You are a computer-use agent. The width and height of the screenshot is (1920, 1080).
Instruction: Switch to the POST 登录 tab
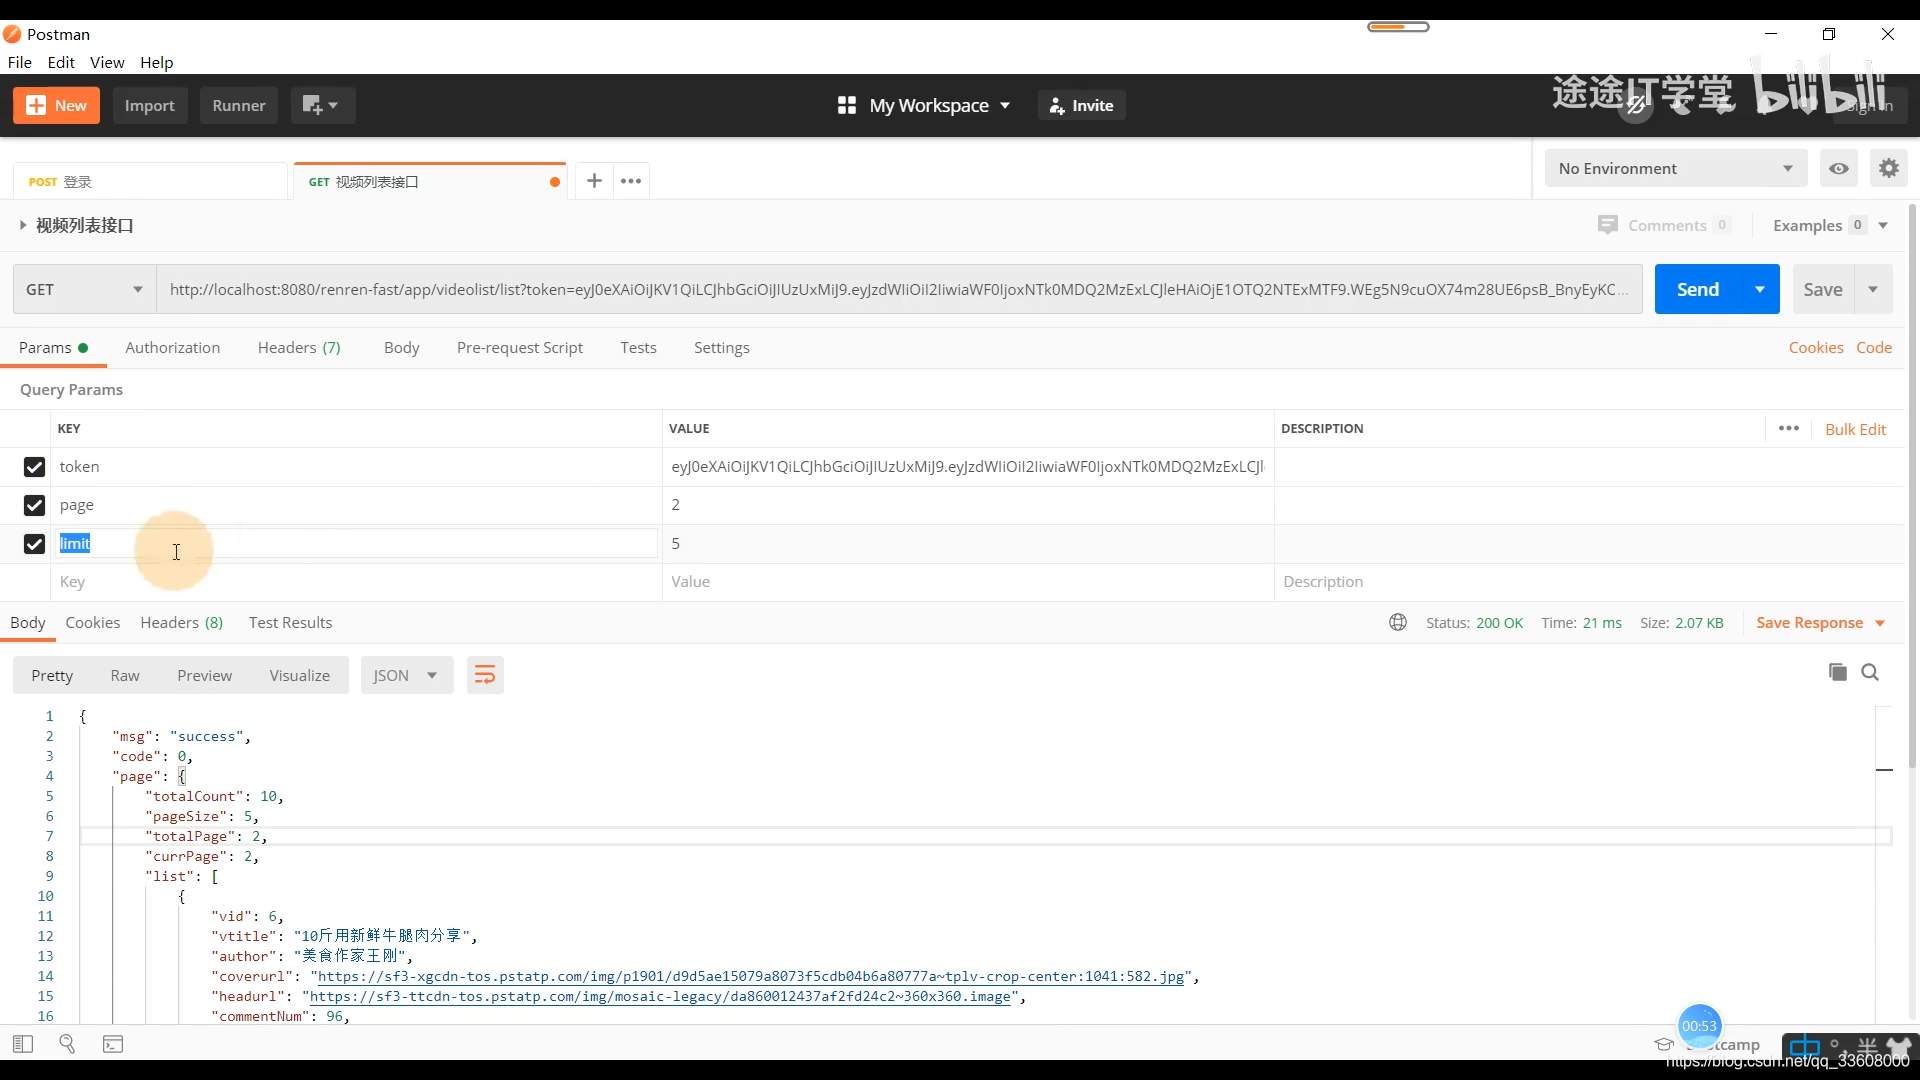pyautogui.click(x=150, y=181)
